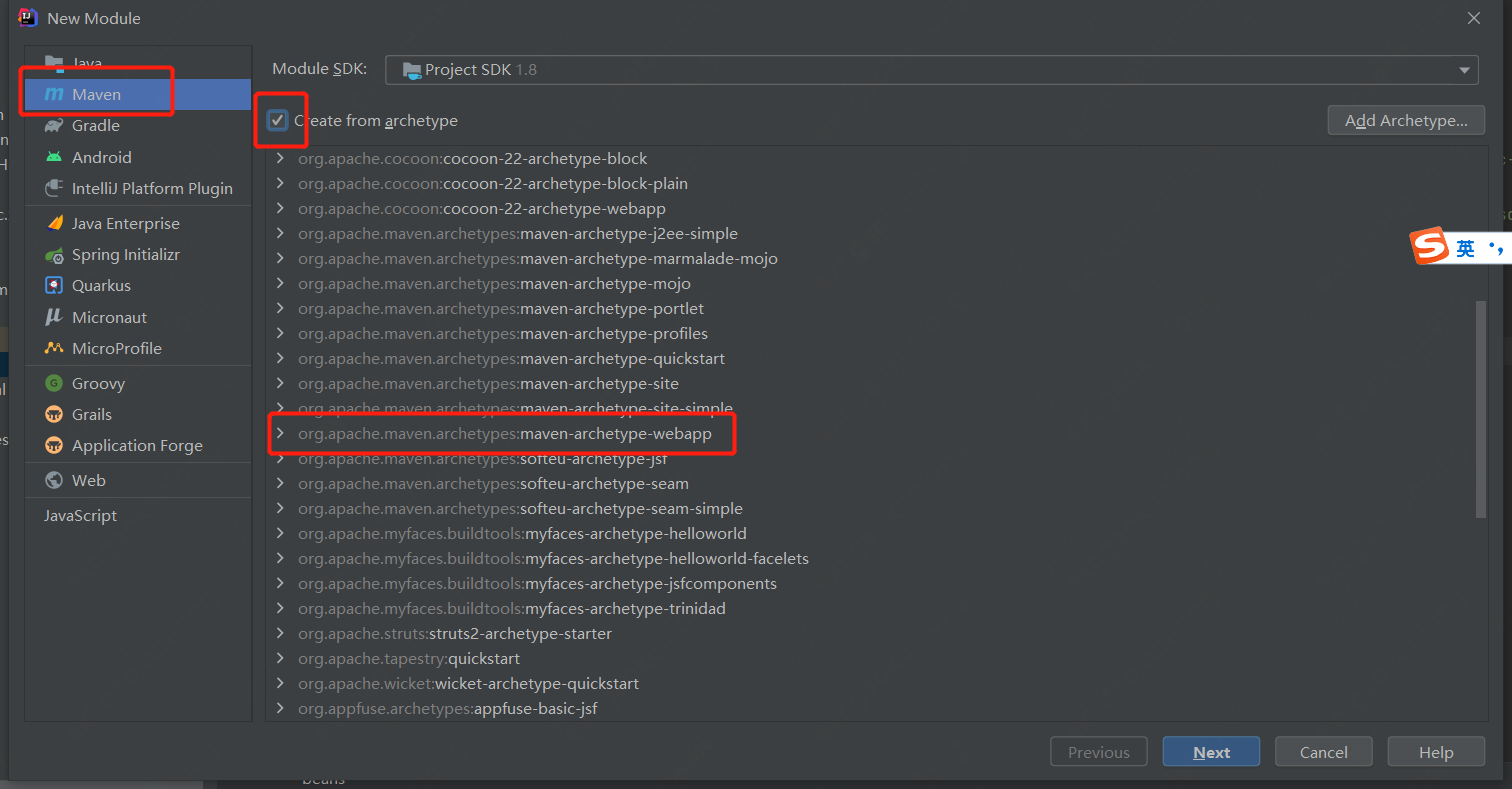
Task: Select Java module type
Action: [138, 63]
